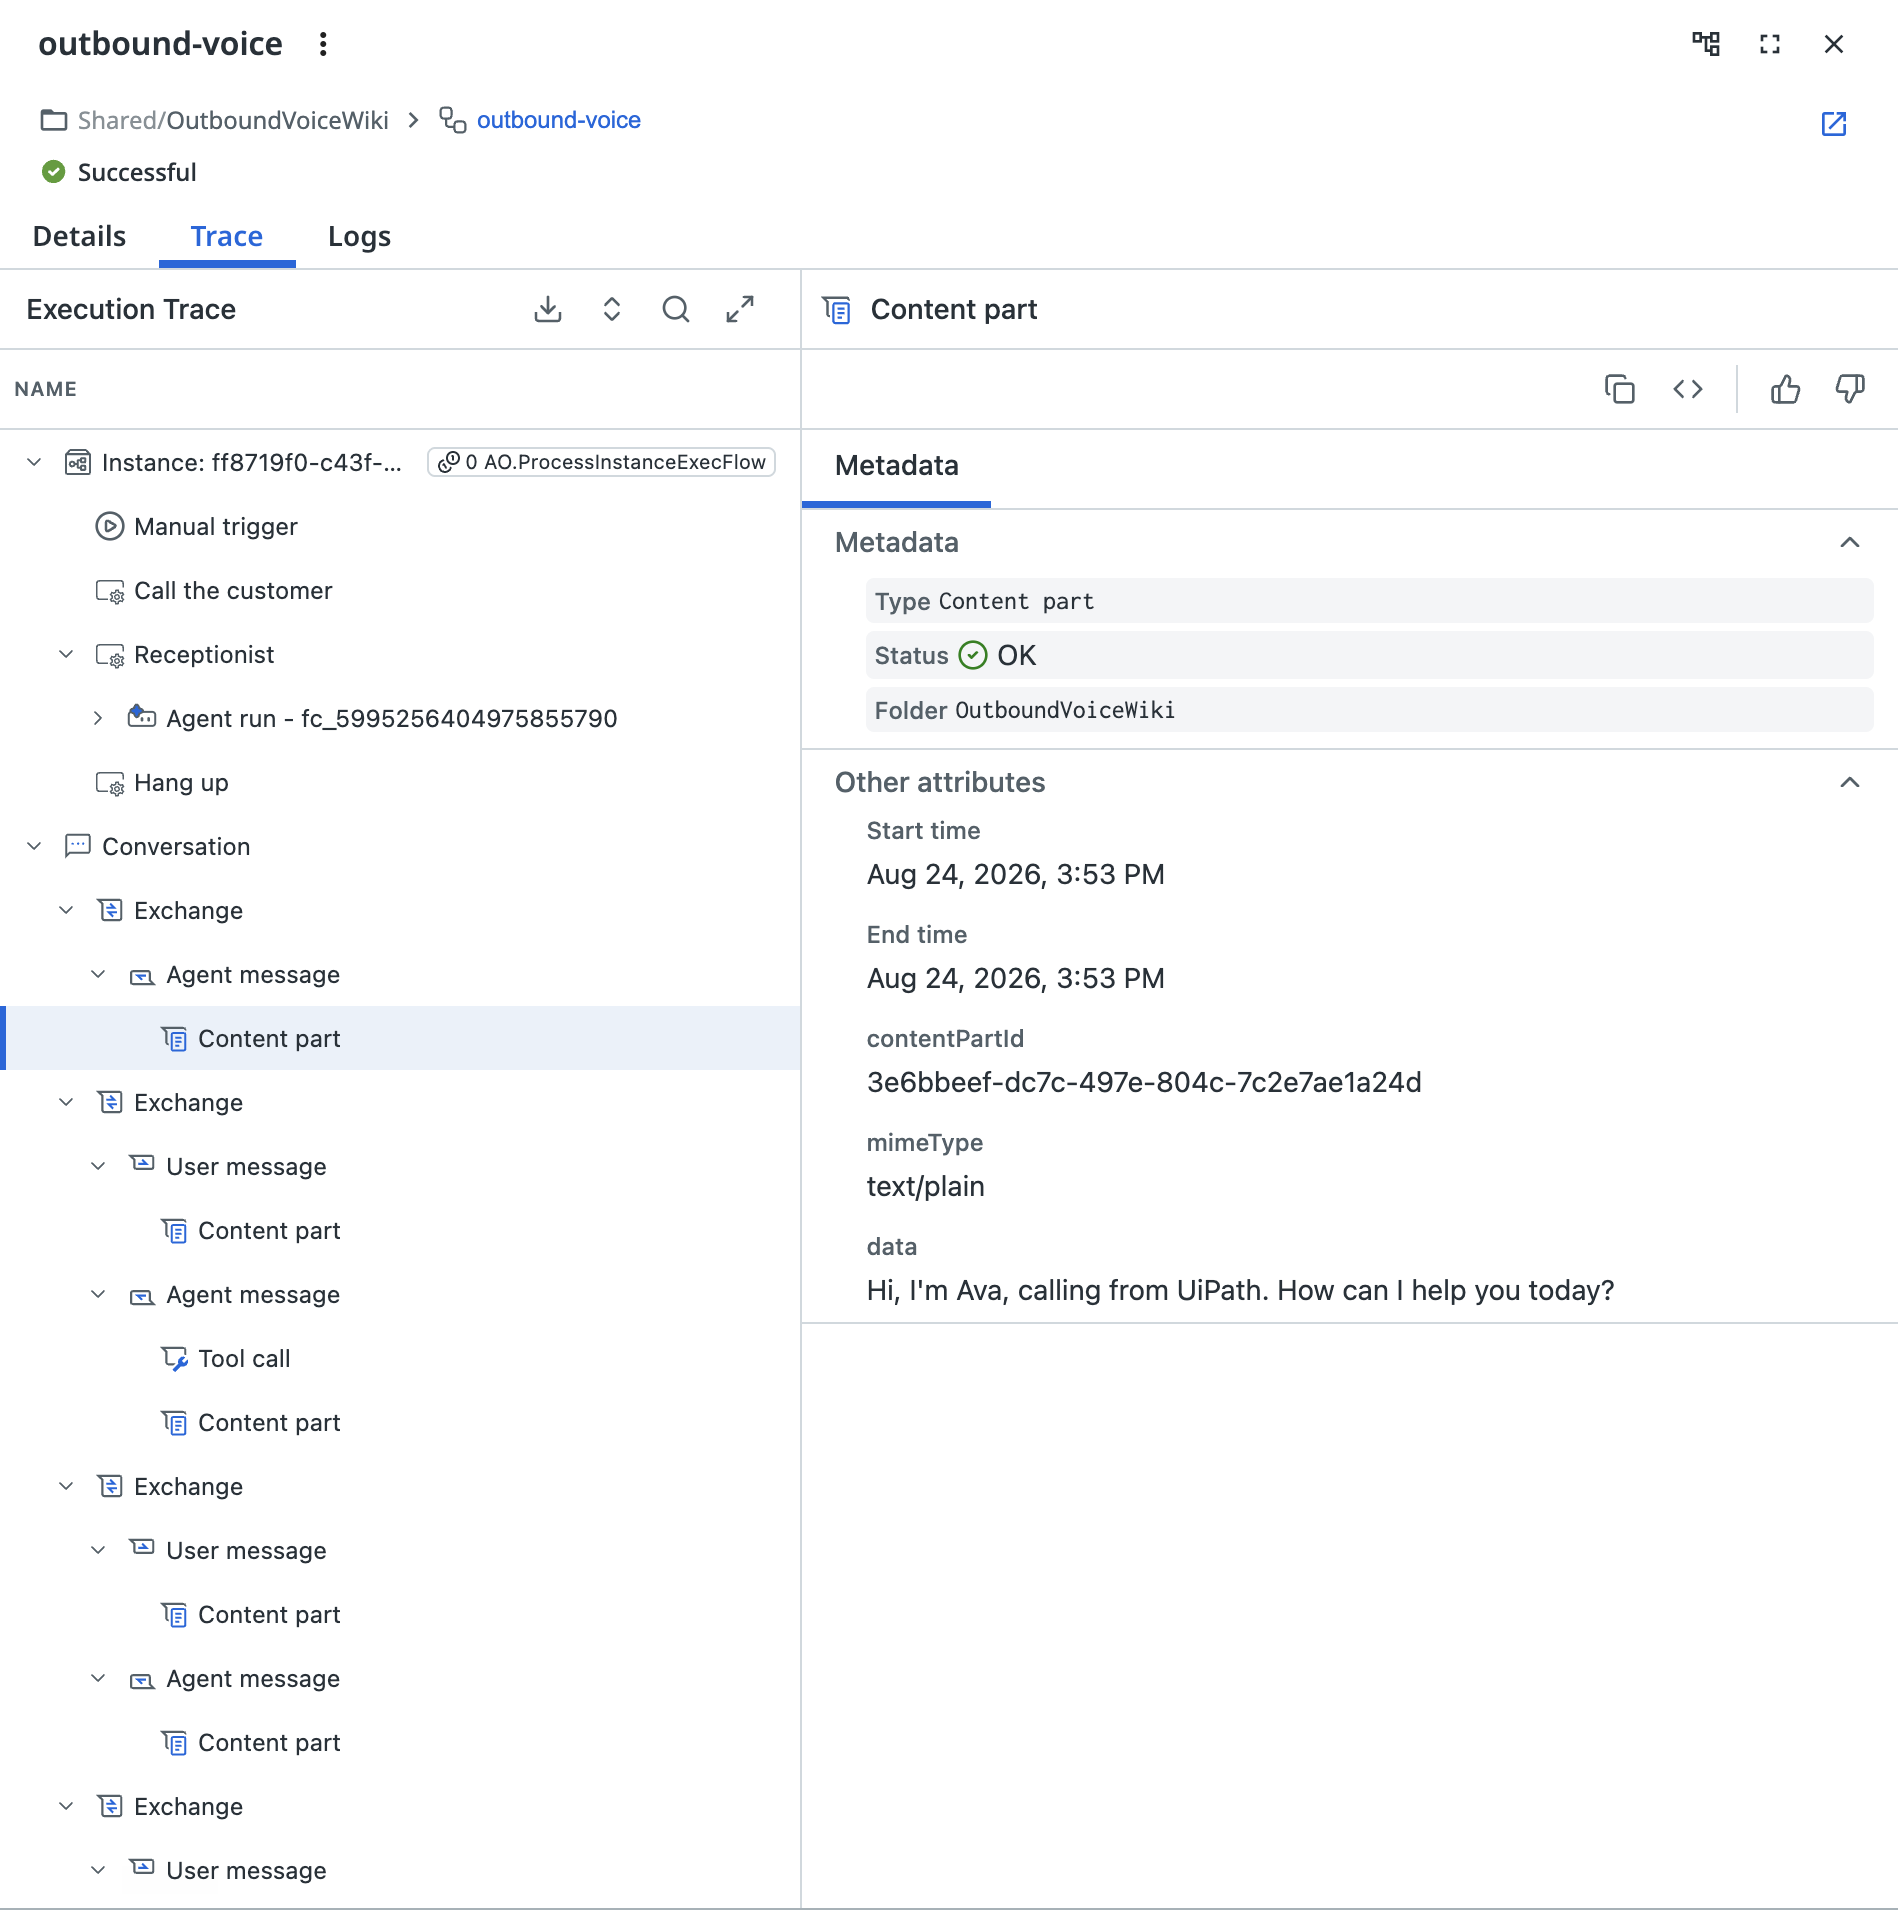Select the contentPartId value 3e6bbeef-dc7c-497e-804c-7c2e7ae1a24d
1898x1910 pixels.
click(1144, 1082)
